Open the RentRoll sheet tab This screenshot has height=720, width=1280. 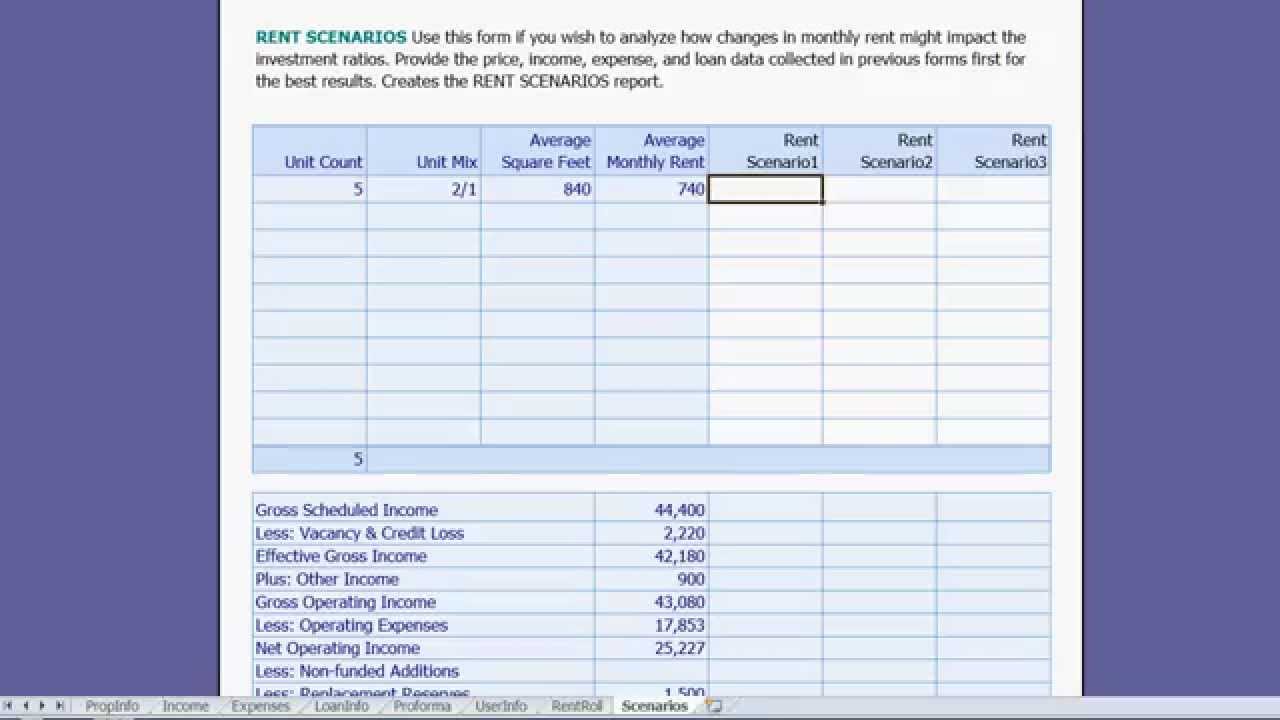coord(577,706)
